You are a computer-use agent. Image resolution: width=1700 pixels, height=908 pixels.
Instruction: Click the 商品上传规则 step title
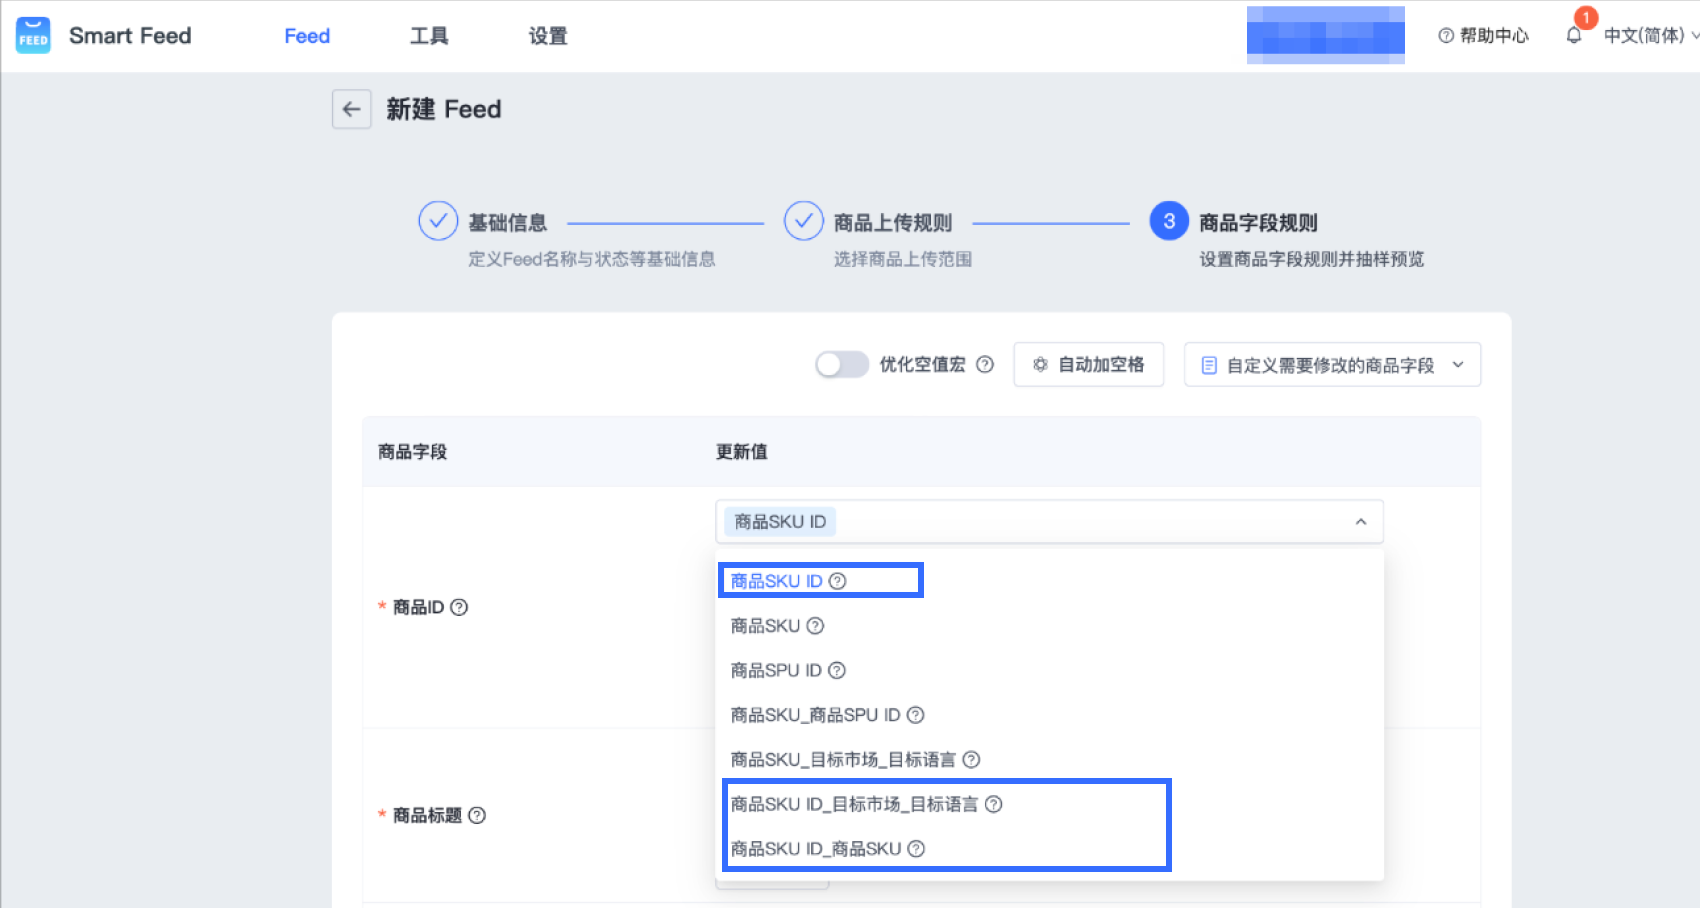893,223
